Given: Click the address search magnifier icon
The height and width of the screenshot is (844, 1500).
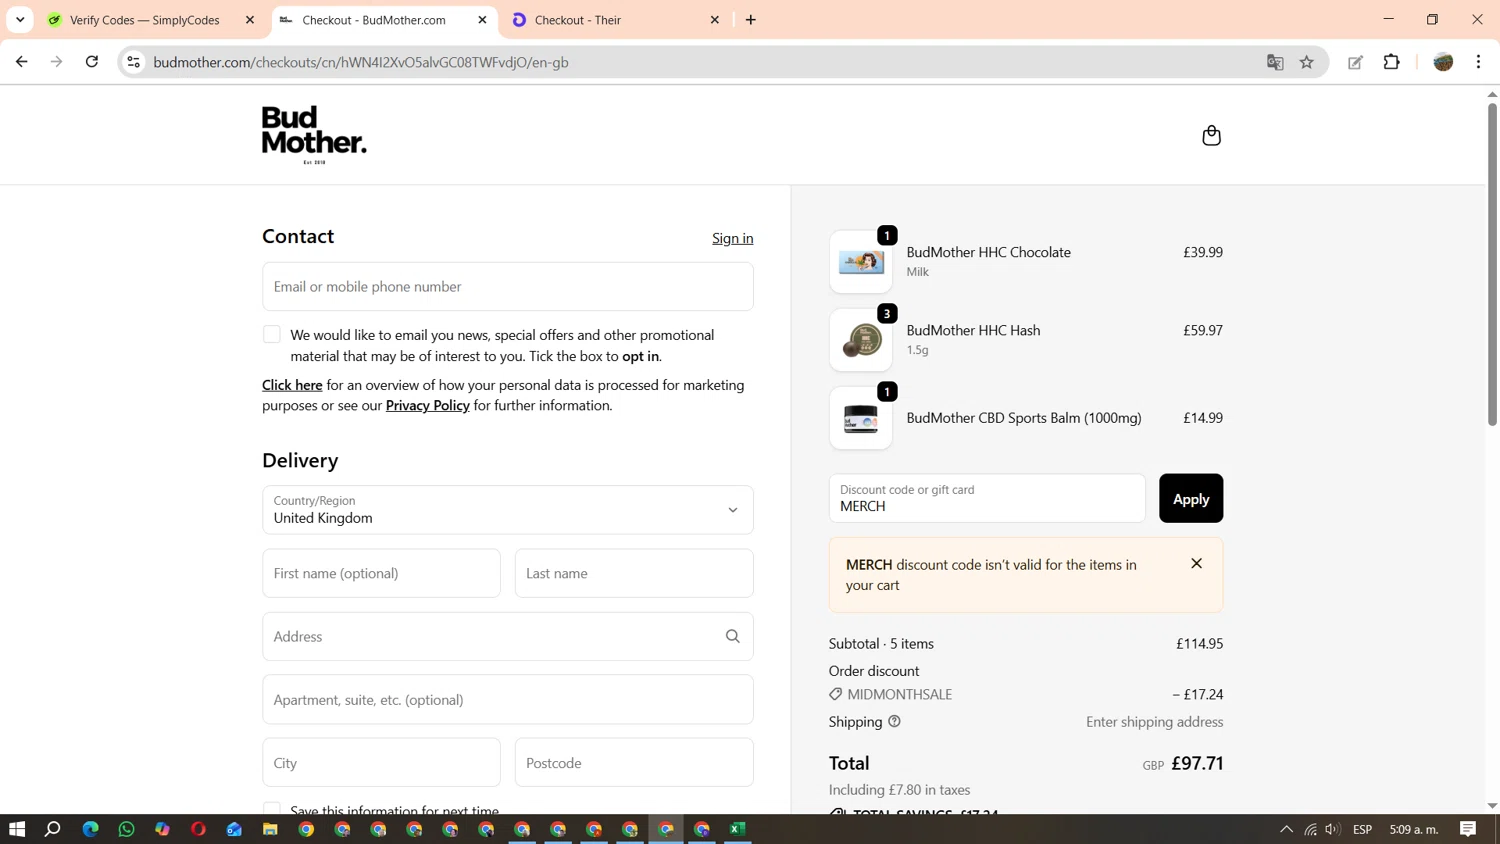Looking at the screenshot, I should 733,636.
